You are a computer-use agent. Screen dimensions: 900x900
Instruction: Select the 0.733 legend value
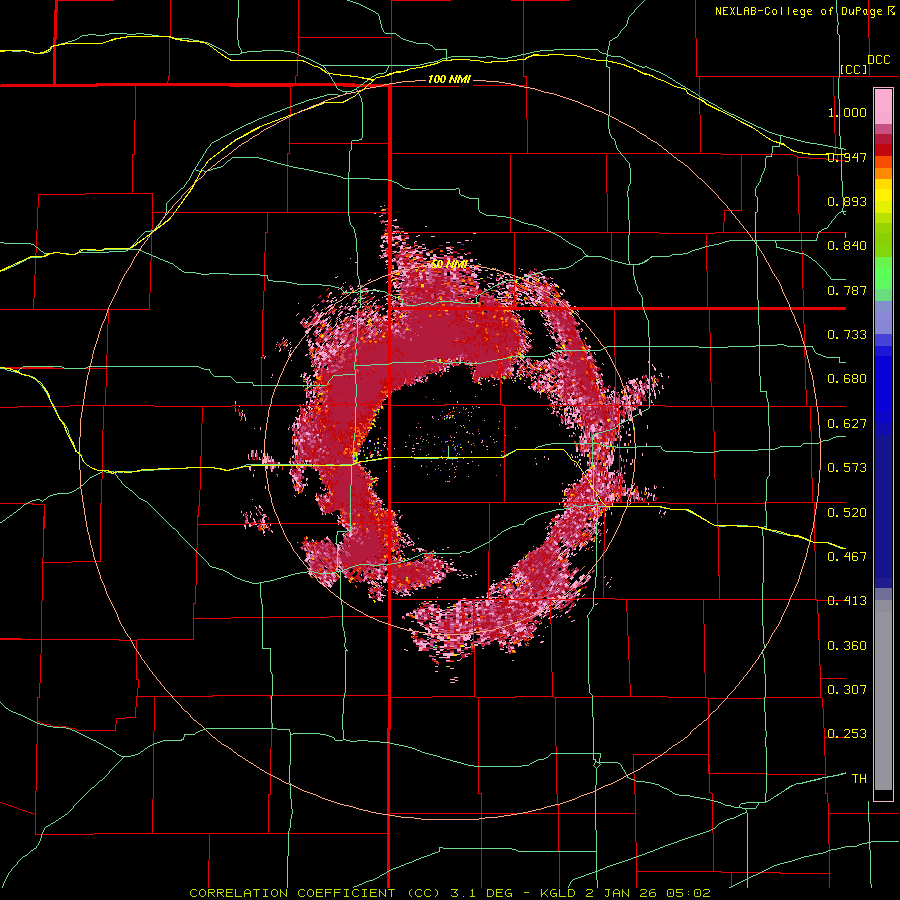[847, 335]
